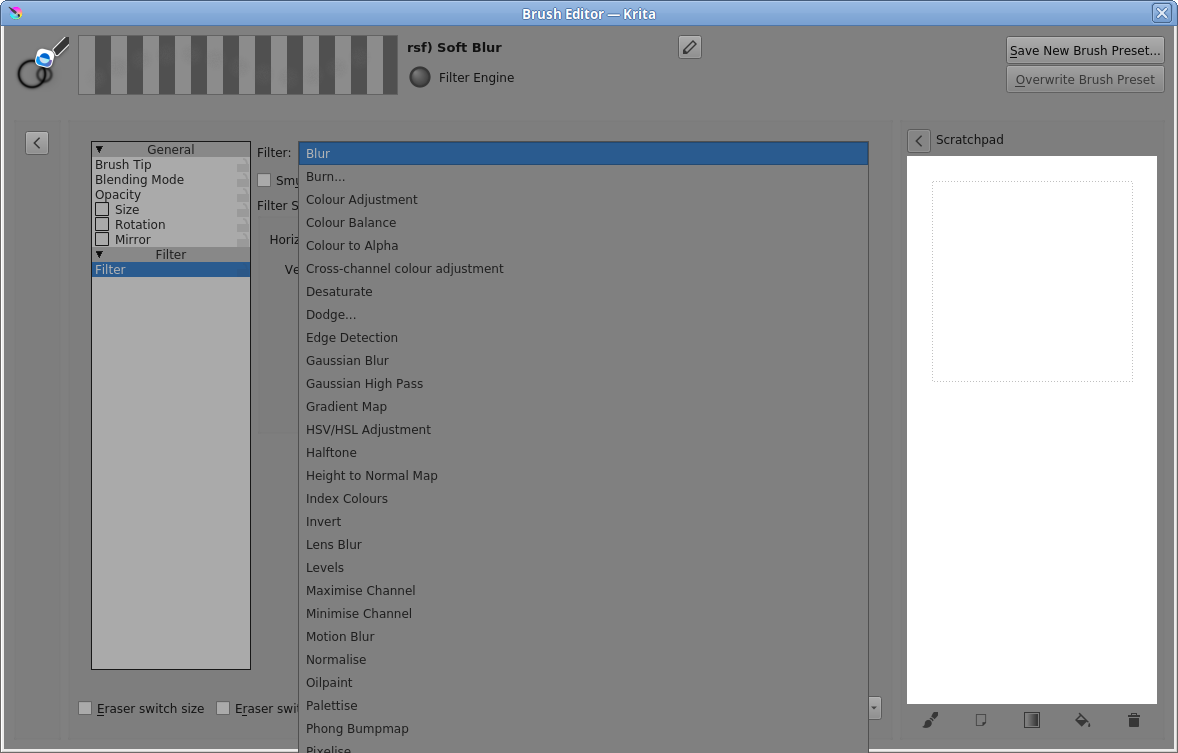Close the Brush Editor window
Image resolution: width=1178 pixels, height=753 pixels.
click(1161, 13)
